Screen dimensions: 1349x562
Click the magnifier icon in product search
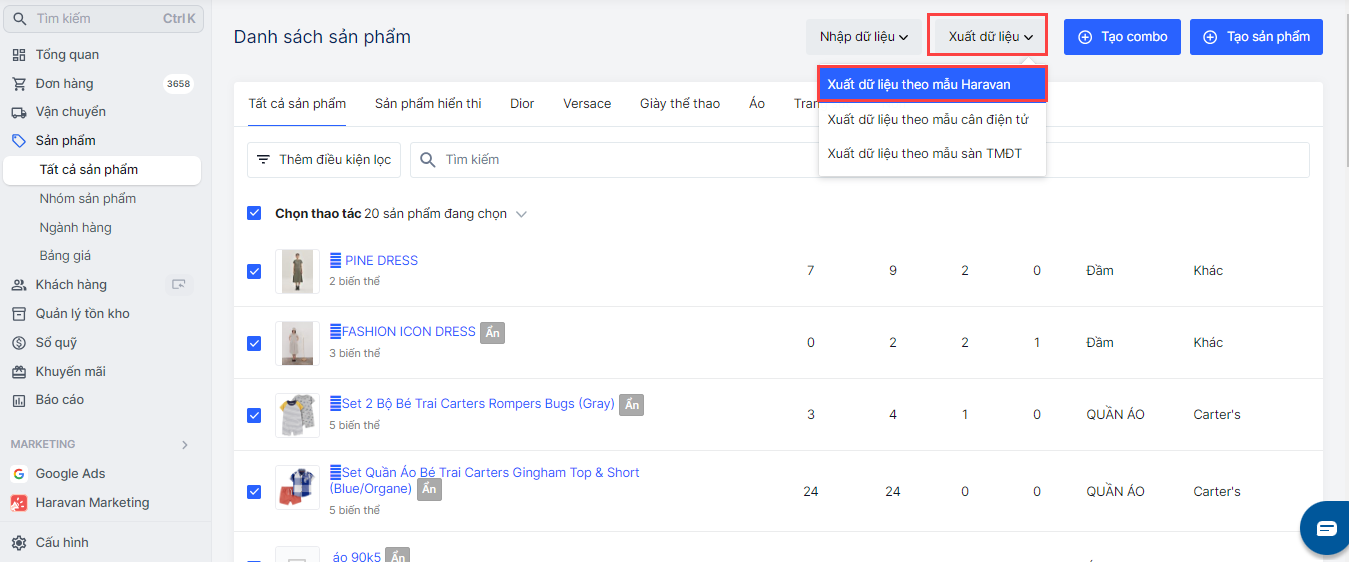click(x=428, y=160)
